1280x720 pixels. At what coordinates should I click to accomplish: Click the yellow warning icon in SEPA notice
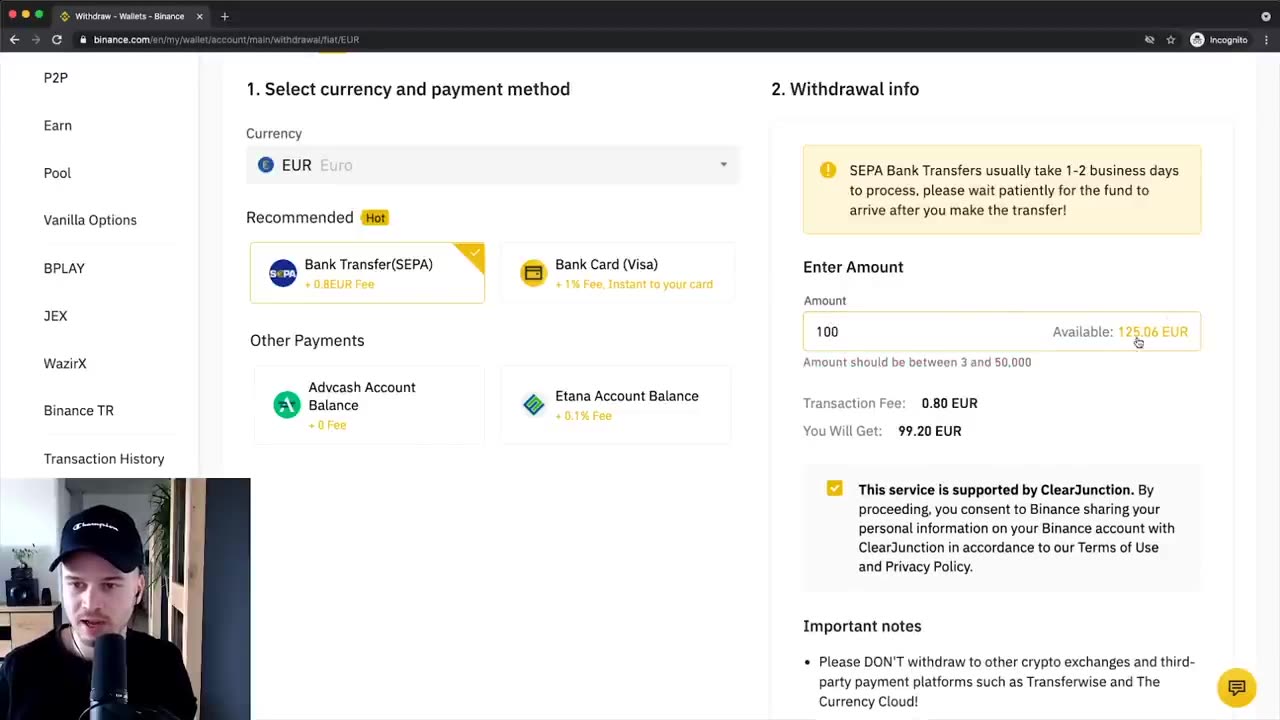(828, 170)
